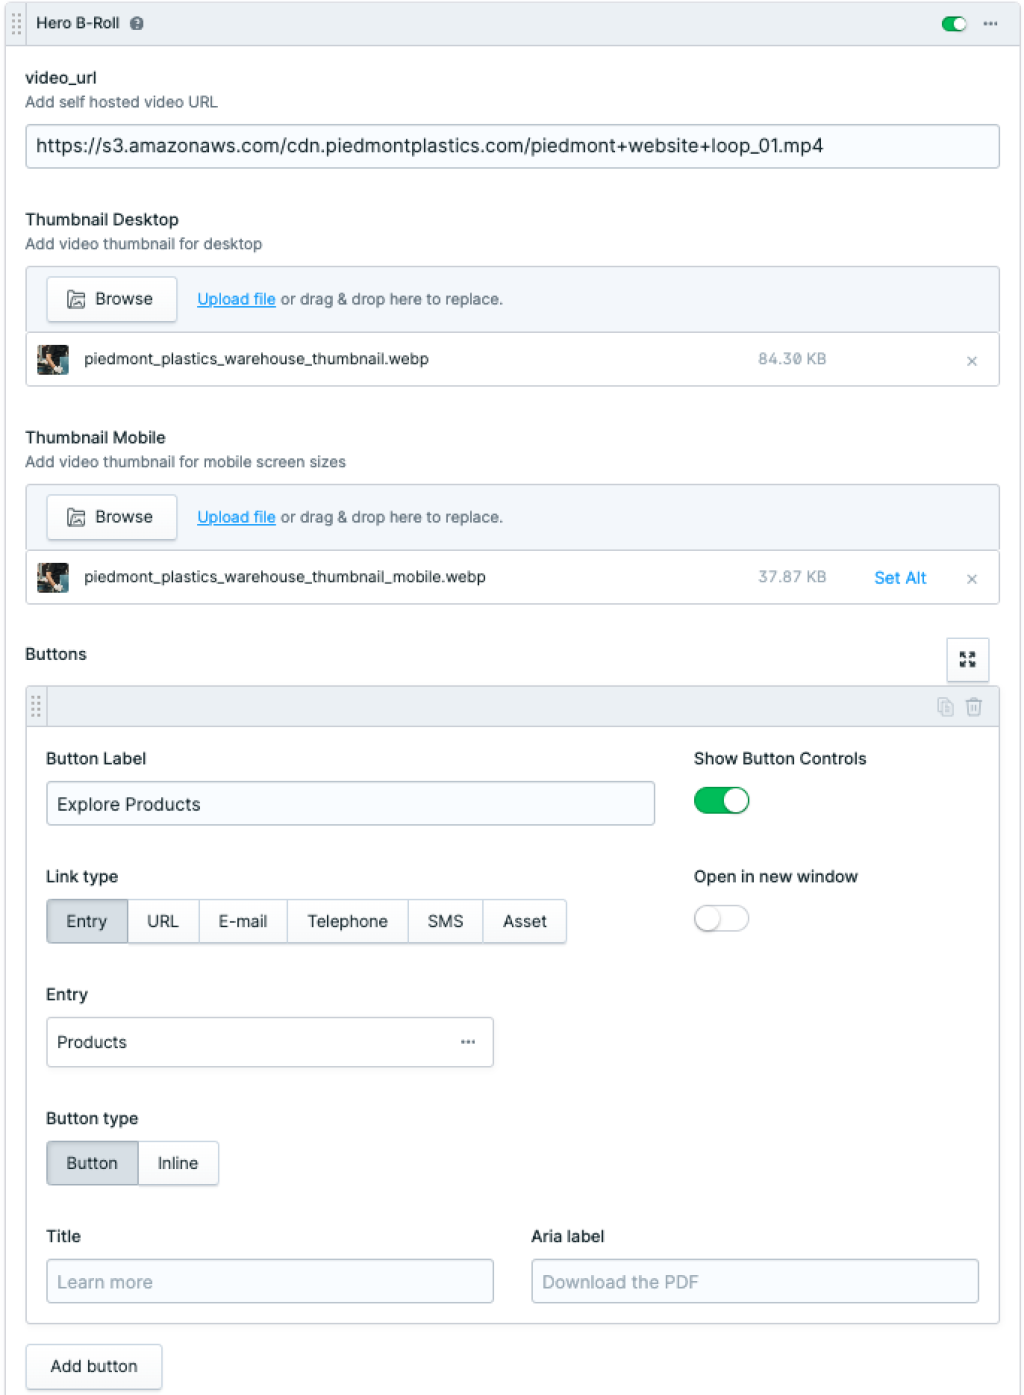Disable the Hero B-Roll block toggle

954,23
